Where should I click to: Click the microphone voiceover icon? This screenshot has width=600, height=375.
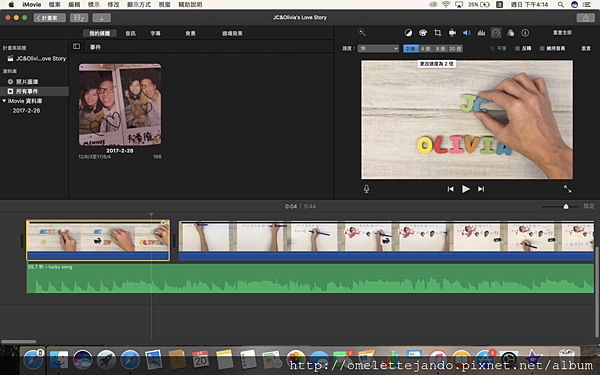click(x=366, y=189)
